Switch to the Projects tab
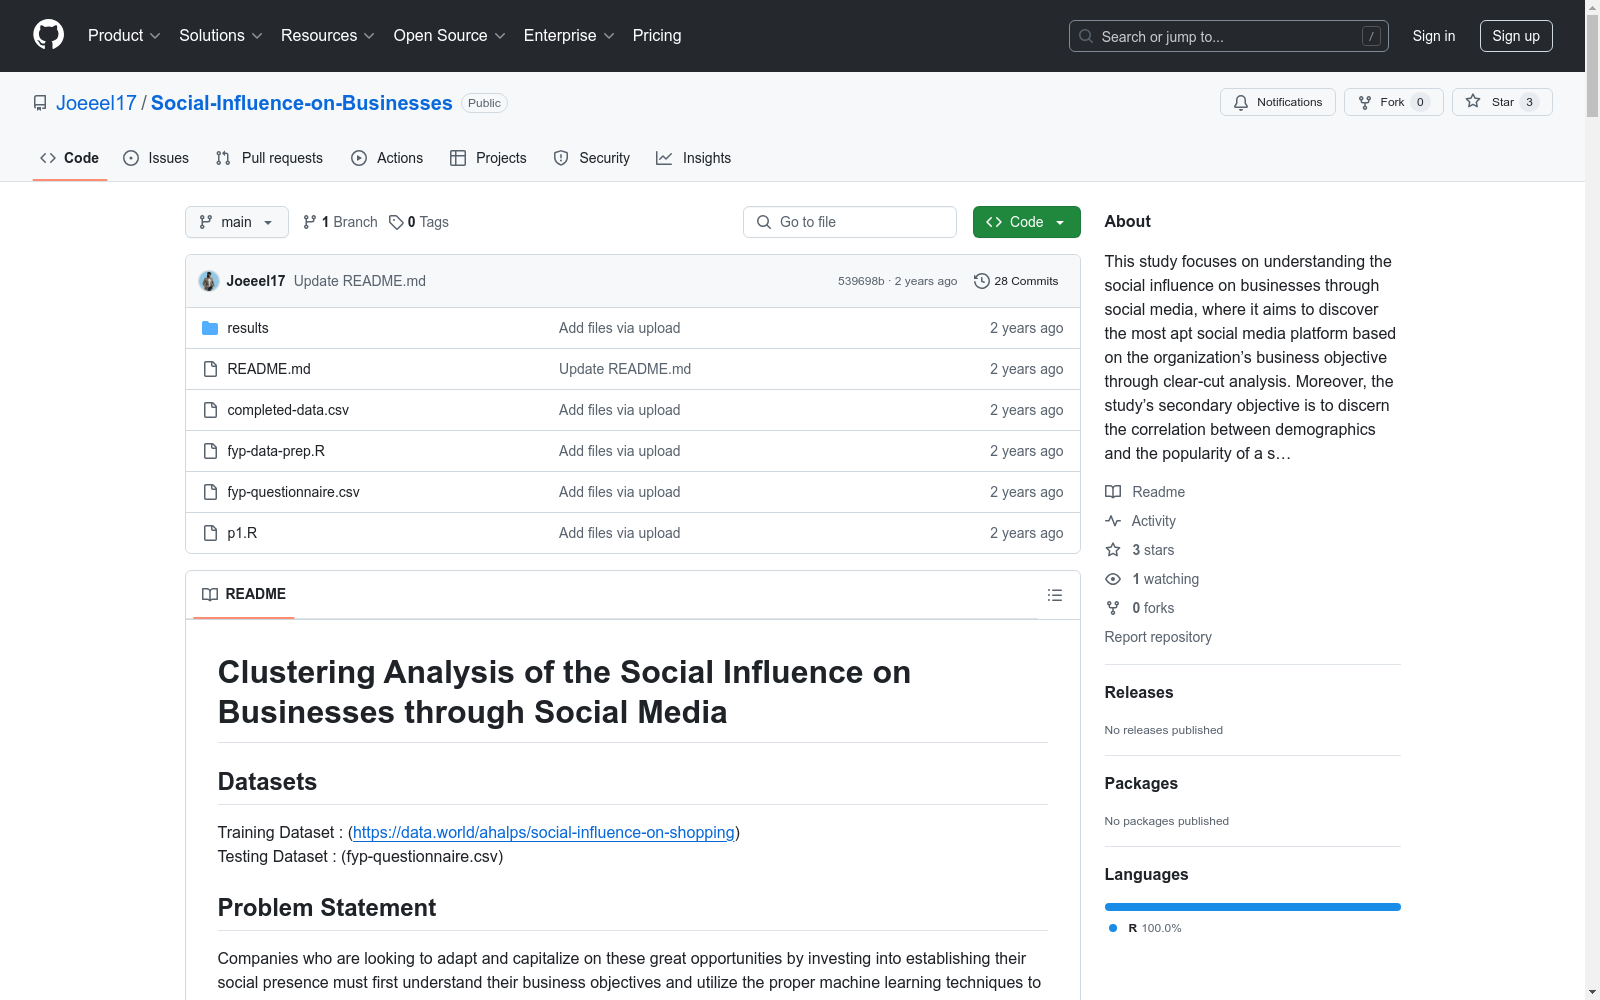 point(488,158)
